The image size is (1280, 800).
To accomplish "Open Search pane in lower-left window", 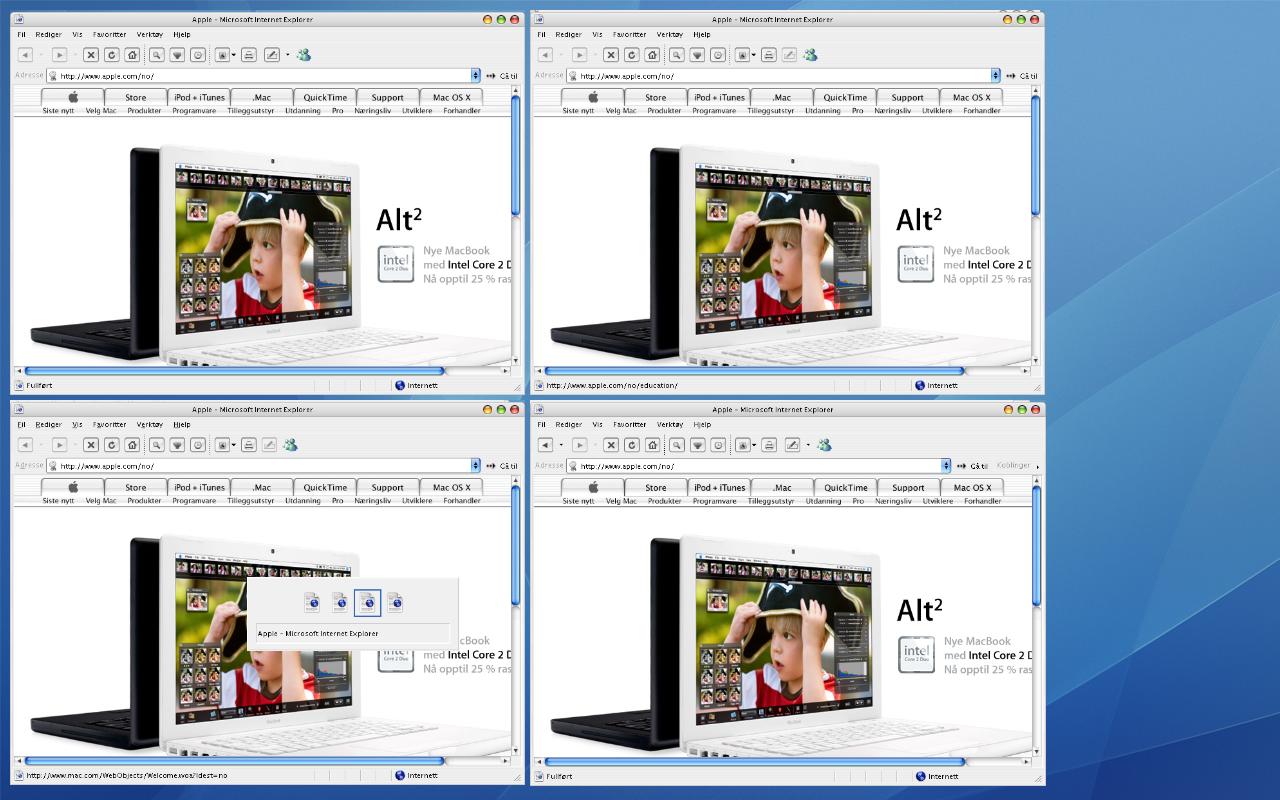I will [x=157, y=445].
